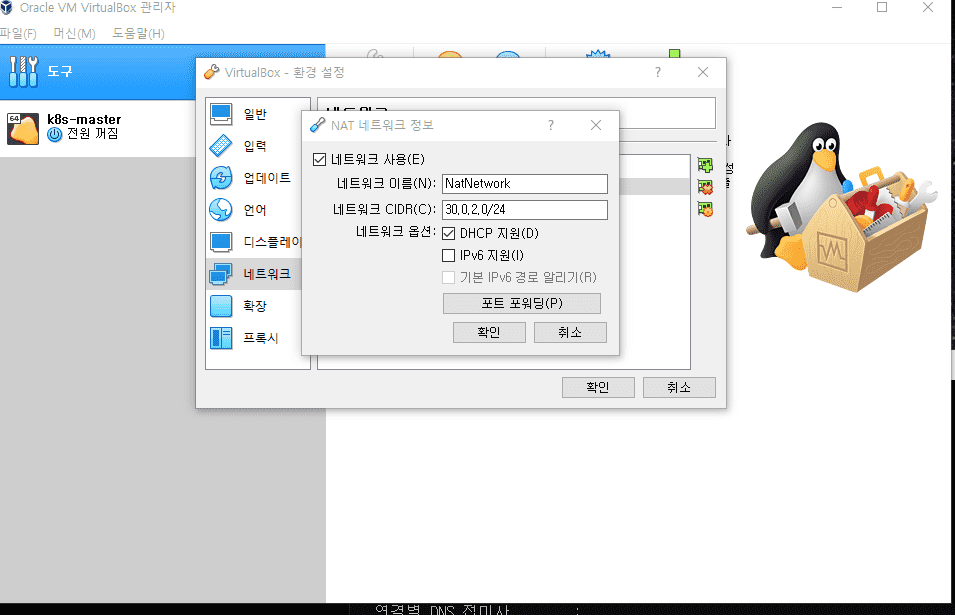This screenshot has width=955, height=615.
Task: Open the 파일(F) menu
Action: [x=18, y=33]
